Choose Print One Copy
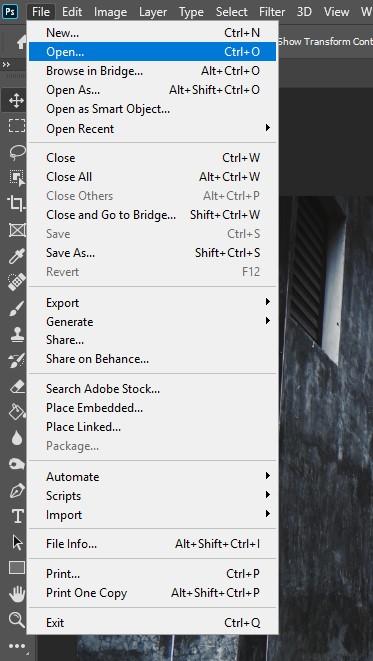Screen dimensions: 373x661 tap(152, 593)
